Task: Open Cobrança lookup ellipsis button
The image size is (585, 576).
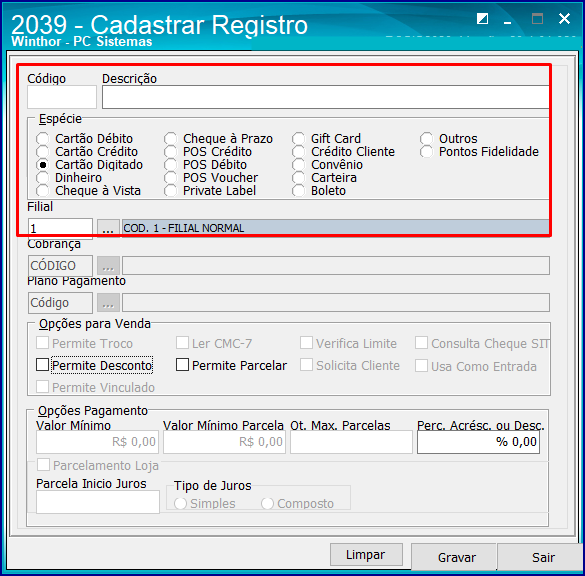Action: coord(108,266)
